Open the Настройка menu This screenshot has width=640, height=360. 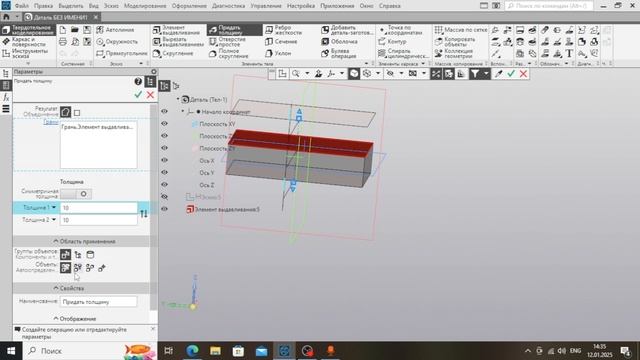coord(301,6)
